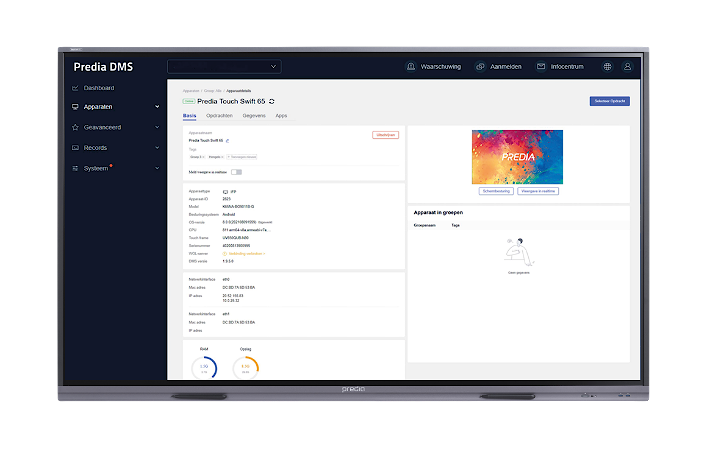This screenshot has height=468, width=705.
Task: Click the first tag chip in Tags row
Action: pyautogui.click(x=197, y=157)
